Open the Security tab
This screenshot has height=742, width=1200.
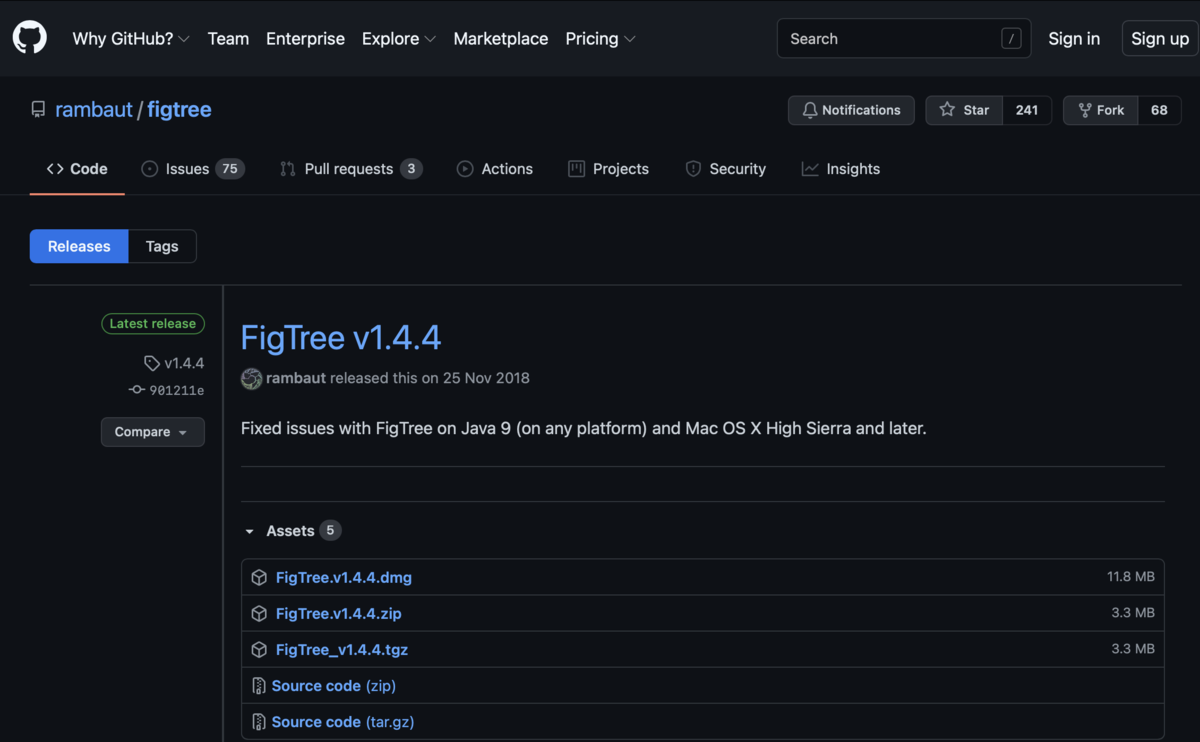725,169
